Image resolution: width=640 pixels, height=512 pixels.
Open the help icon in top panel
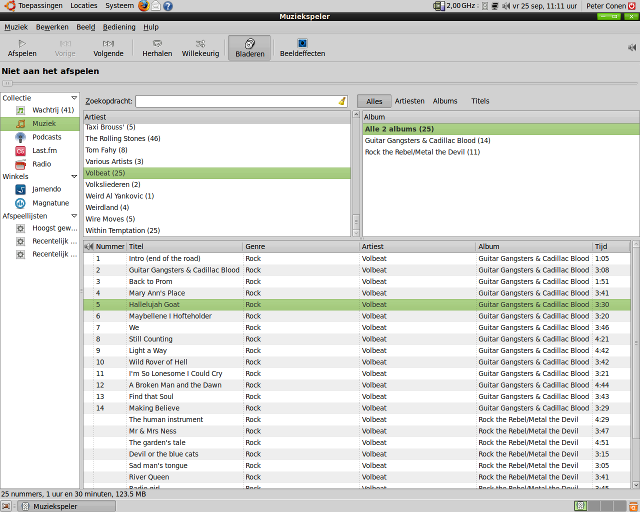pos(168,6)
